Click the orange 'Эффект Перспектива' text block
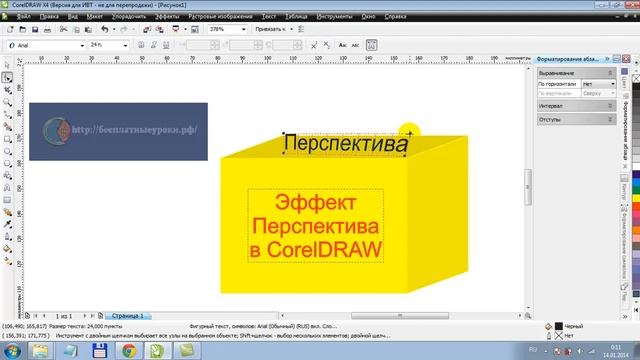Viewport: 640px width, 360px height. [x=316, y=226]
